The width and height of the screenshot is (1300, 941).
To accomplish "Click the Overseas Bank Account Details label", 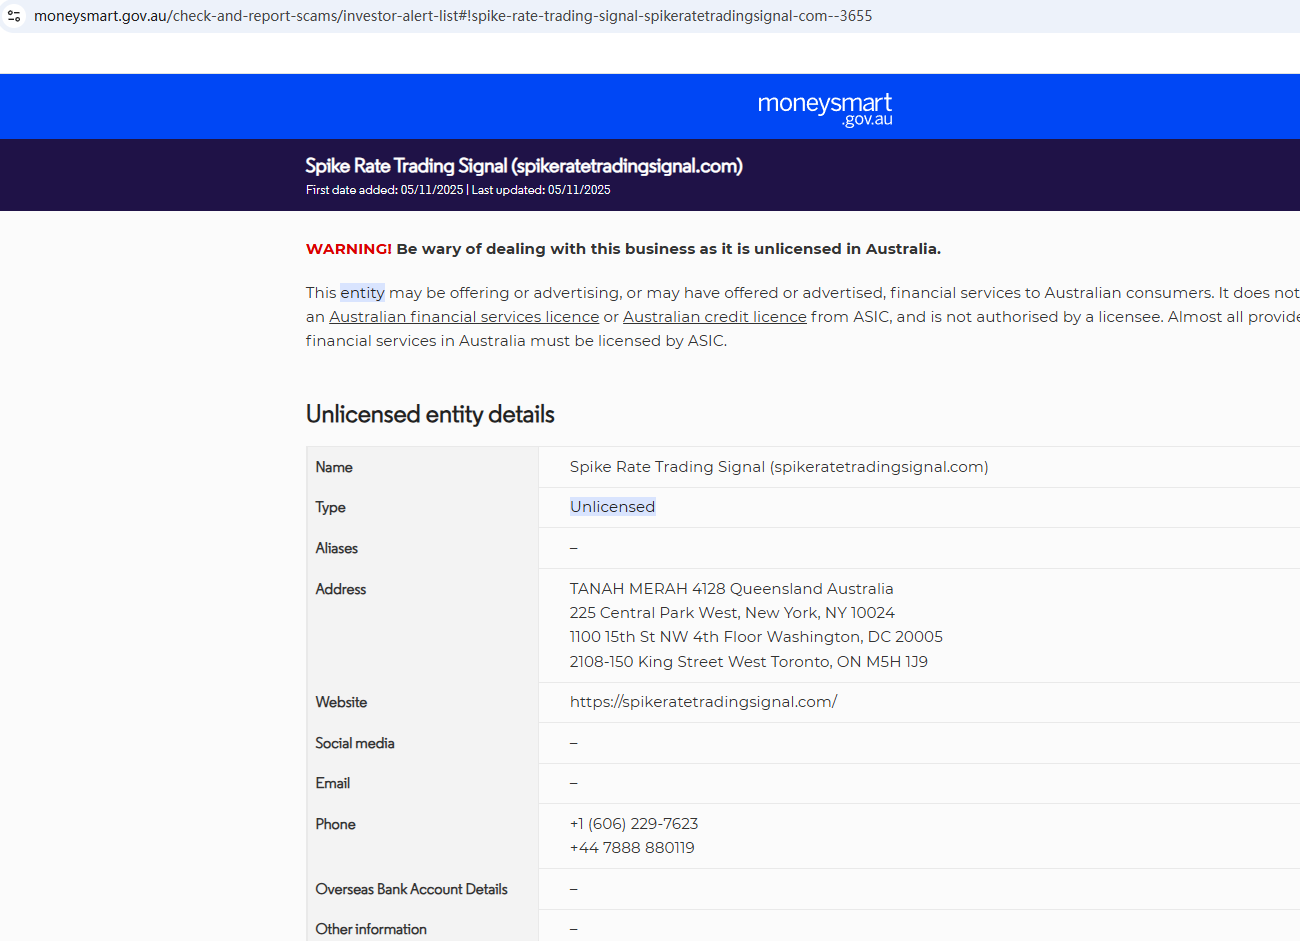I will coord(412,889).
